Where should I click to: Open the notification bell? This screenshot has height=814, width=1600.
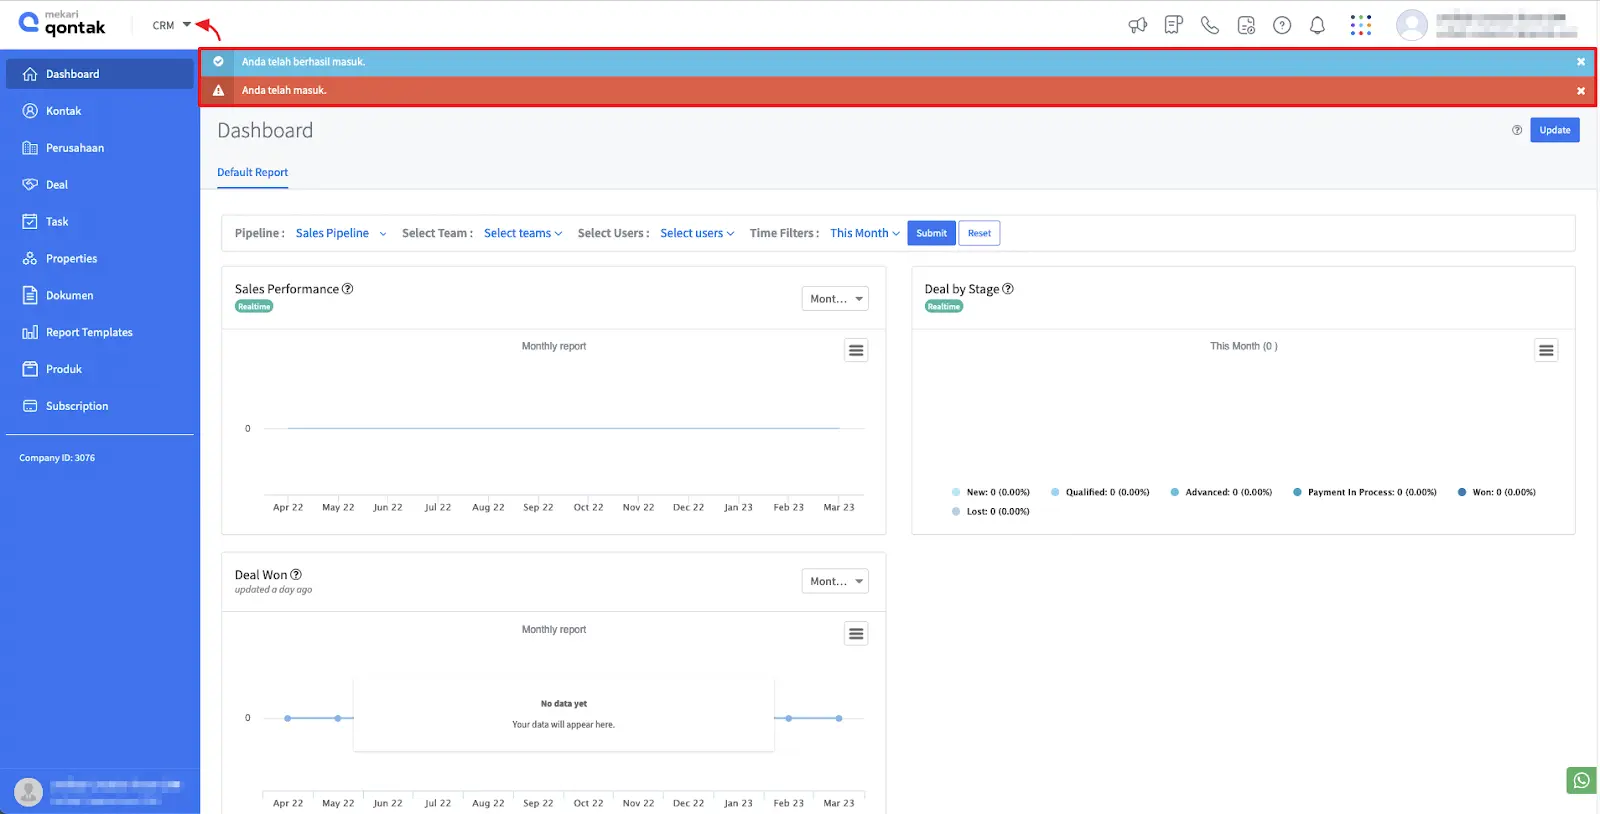(x=1317, y=26)
